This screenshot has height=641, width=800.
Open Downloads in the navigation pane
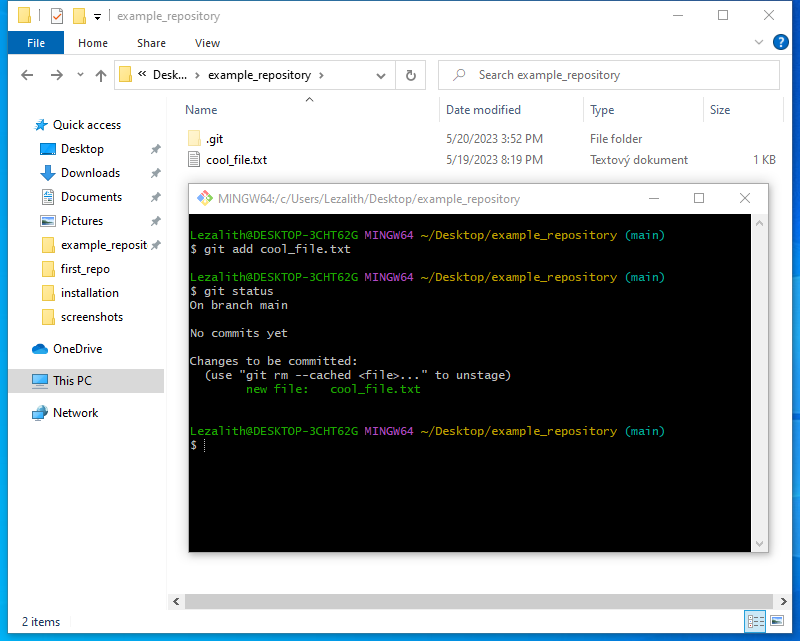pos(90,173)
